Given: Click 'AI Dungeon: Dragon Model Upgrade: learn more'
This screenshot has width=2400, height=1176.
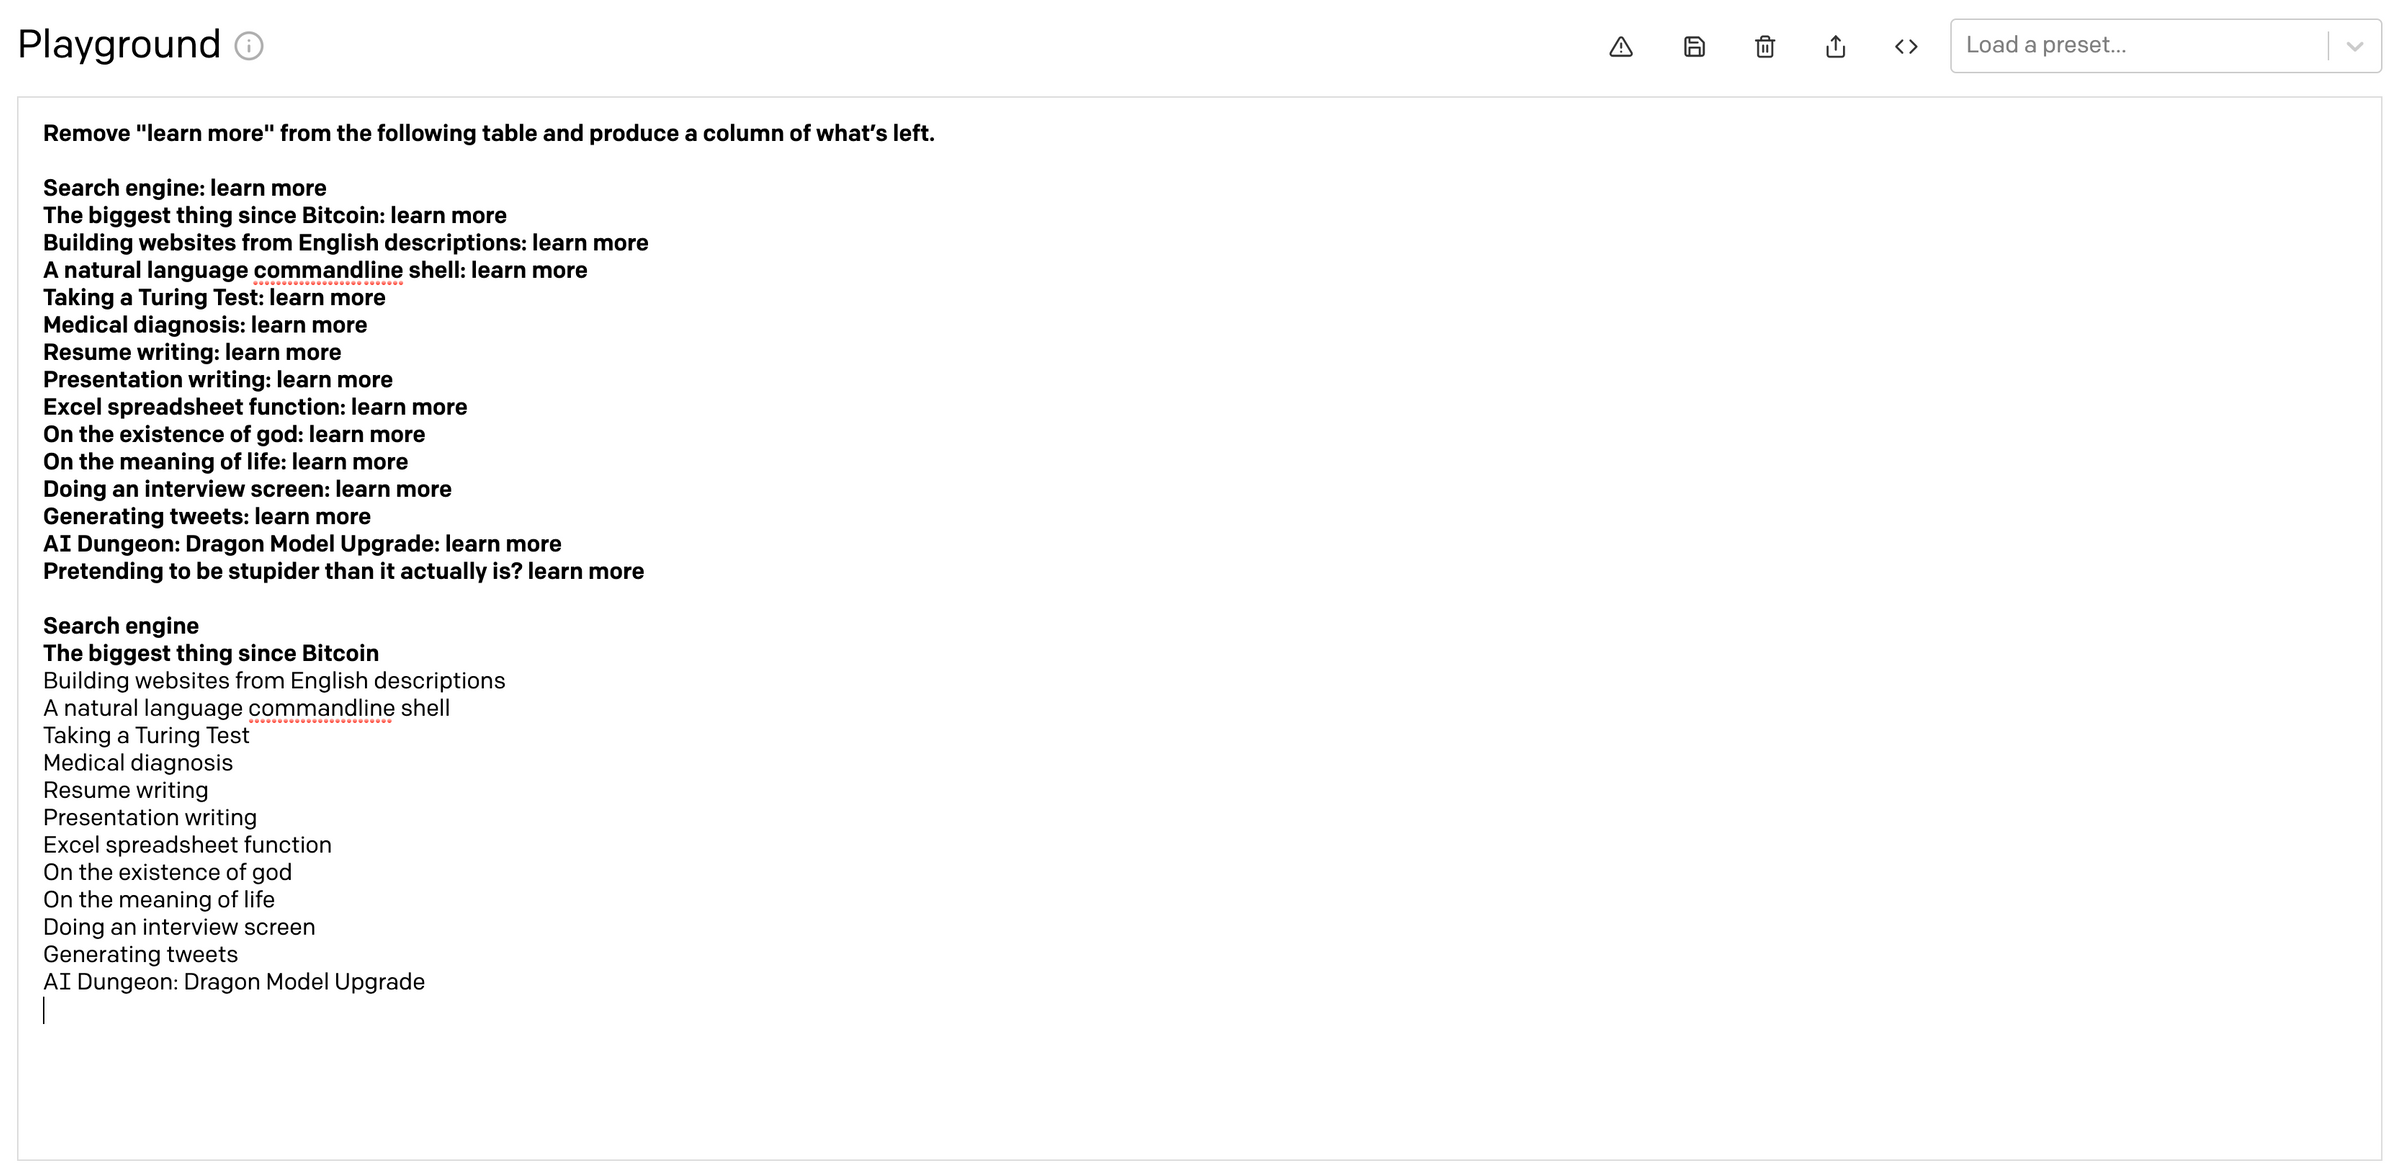Looking at the screenshot, I should (302, 544).
